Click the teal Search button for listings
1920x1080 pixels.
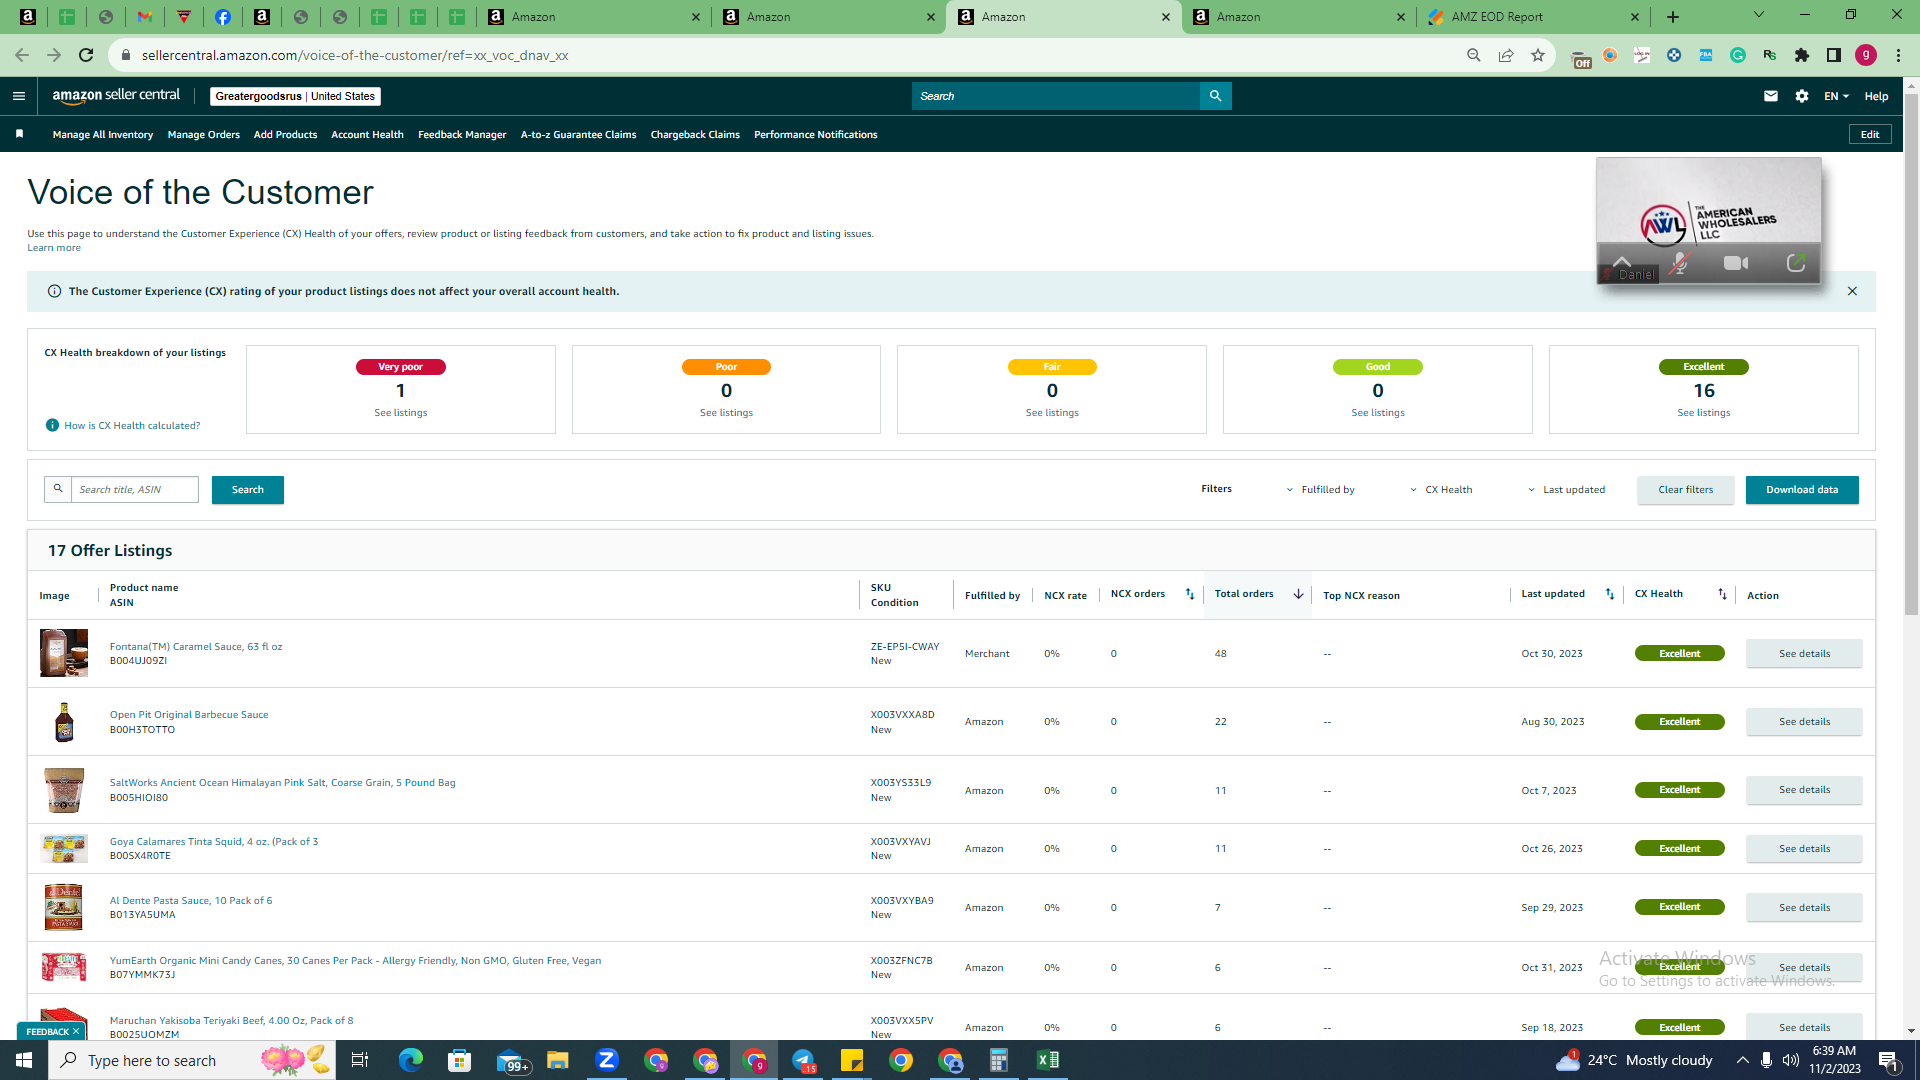click(x=247, y=490)
